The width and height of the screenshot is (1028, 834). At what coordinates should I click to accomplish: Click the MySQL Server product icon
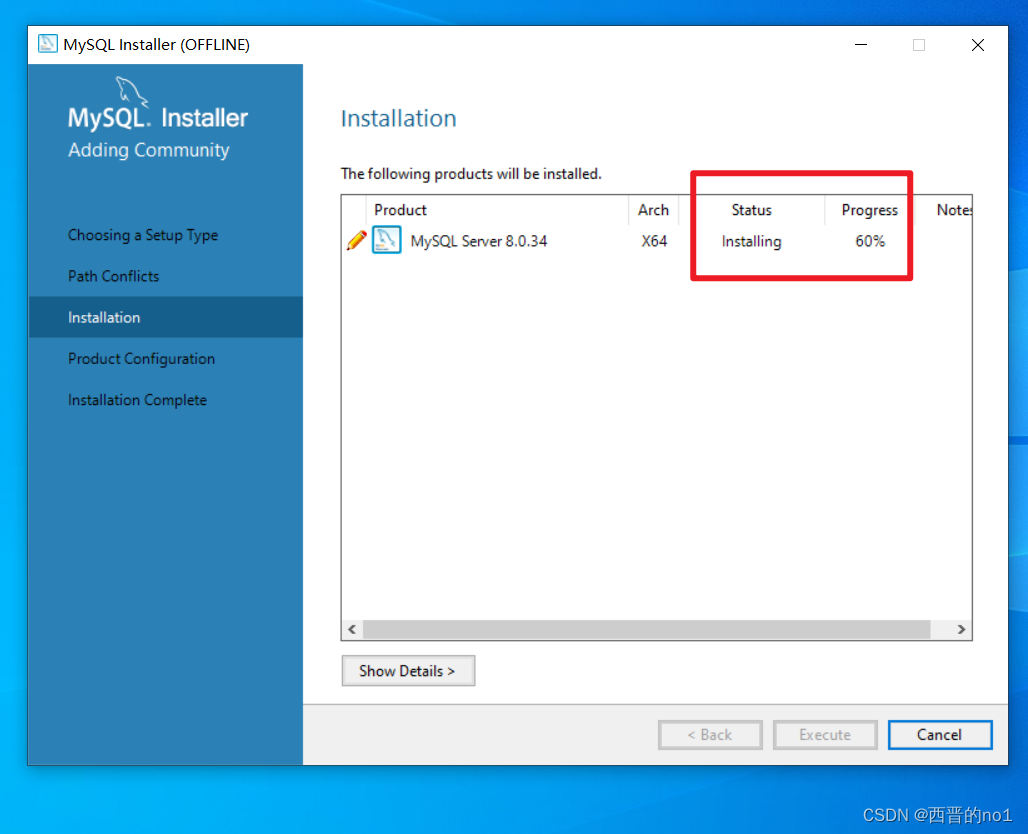pyautogui.click(x=386, y=240)
